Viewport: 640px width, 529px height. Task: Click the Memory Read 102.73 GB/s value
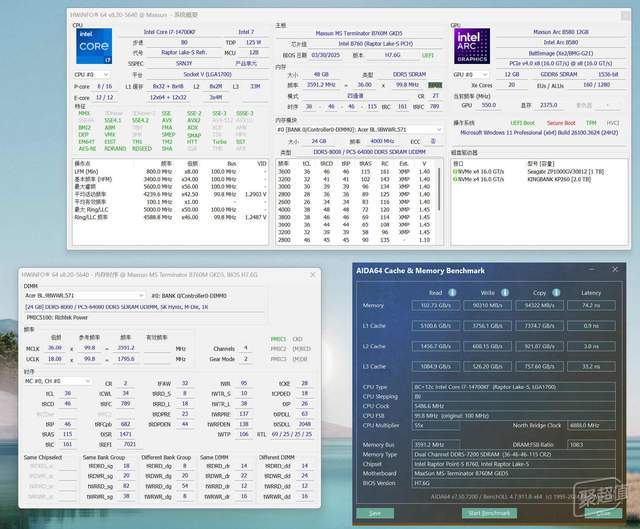(436, 305)
